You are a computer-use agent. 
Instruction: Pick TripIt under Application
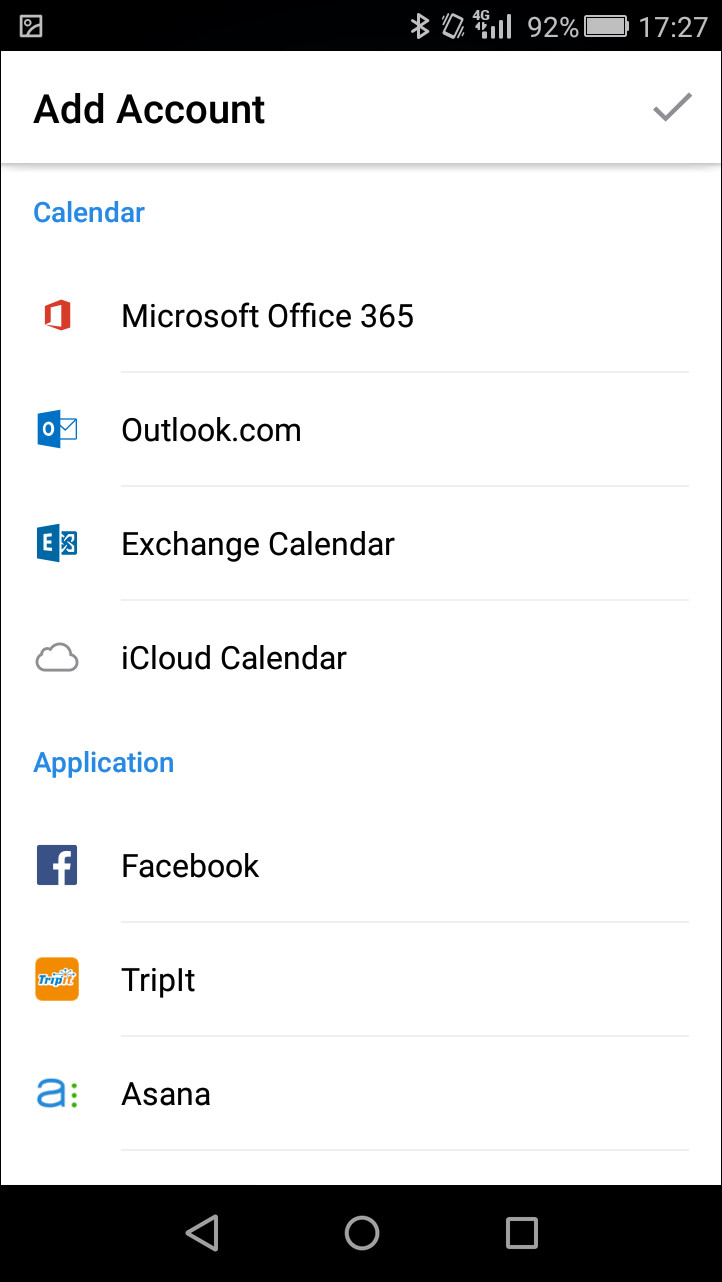(158, 980)
